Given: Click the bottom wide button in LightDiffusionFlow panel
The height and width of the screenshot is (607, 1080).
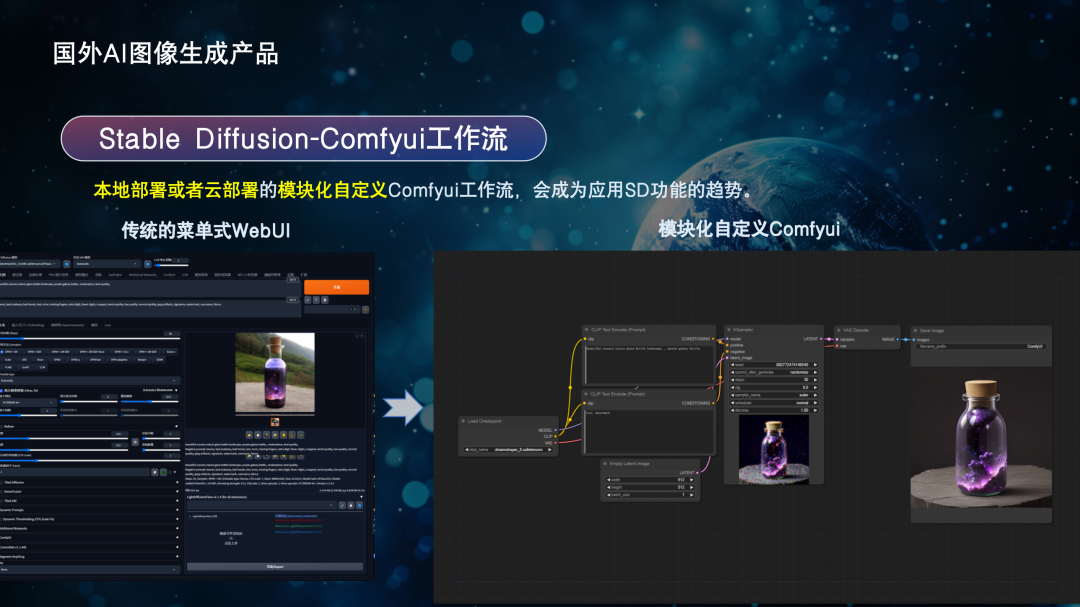Looking at the screenshot, I should pos(275,567).
